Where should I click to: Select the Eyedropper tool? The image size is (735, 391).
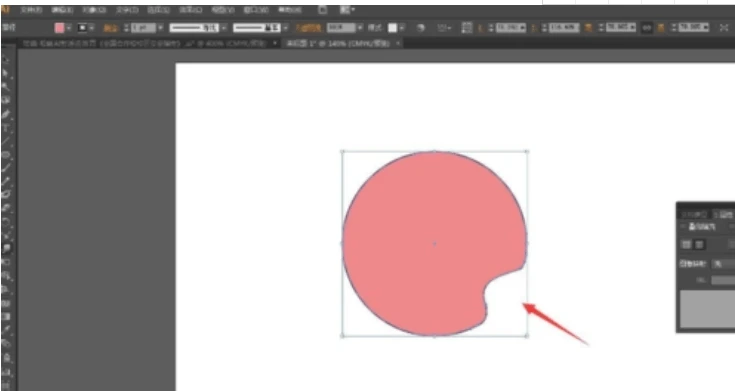(x=6, y=330)
